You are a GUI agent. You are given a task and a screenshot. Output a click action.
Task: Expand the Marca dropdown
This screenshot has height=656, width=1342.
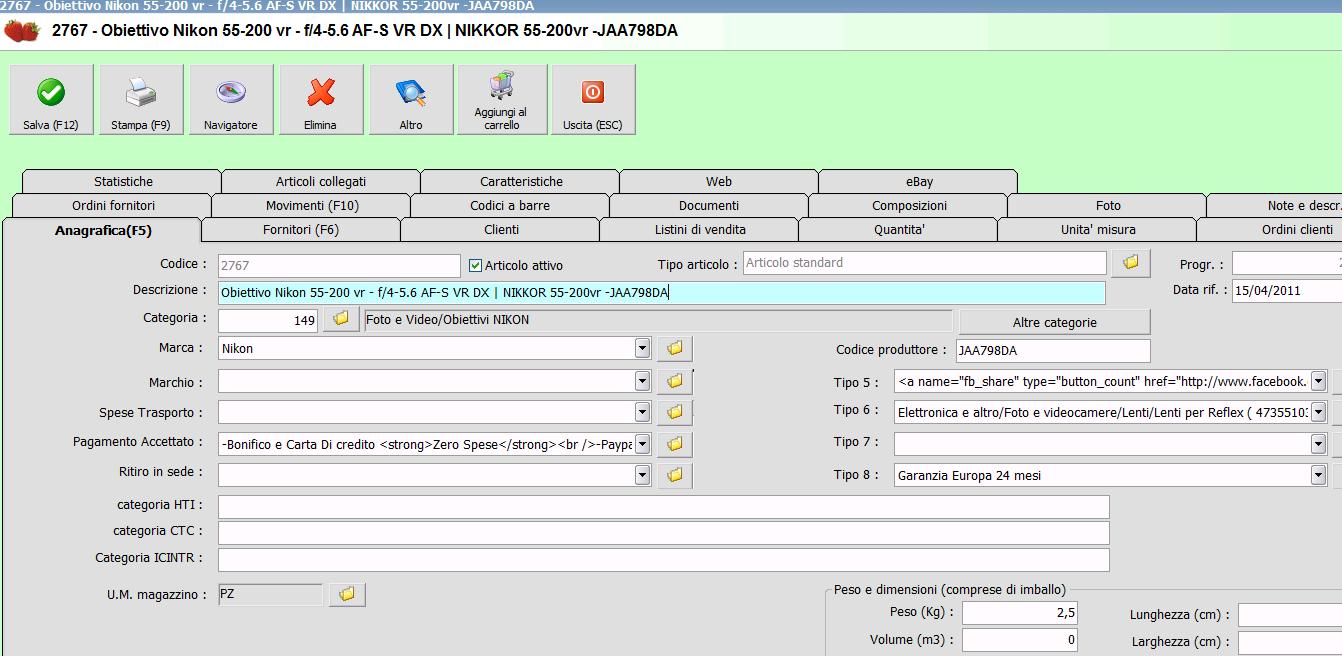642,348
